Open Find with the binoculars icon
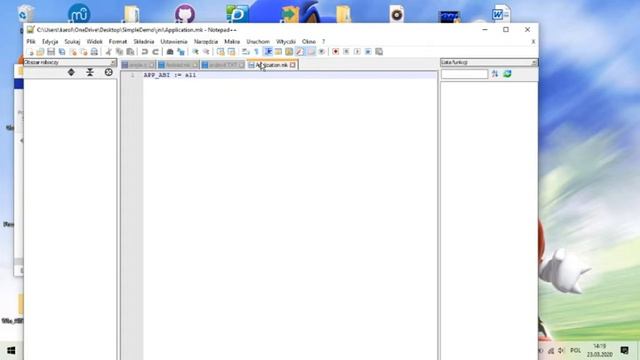Image resolution: width=640 pixels, height=360 pixels. click(170, 52)
